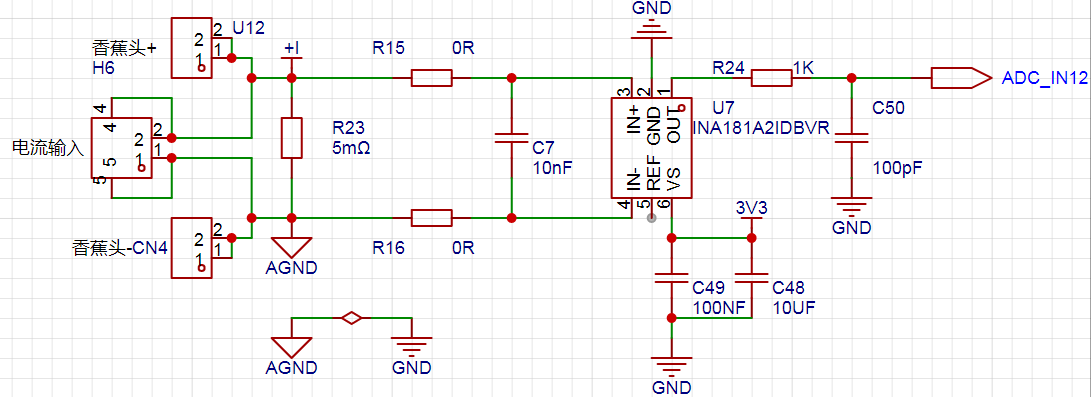Select the U7 INA181A2IDBVR chip body
Screen dimensions: 1091x397
click(651, 147)
